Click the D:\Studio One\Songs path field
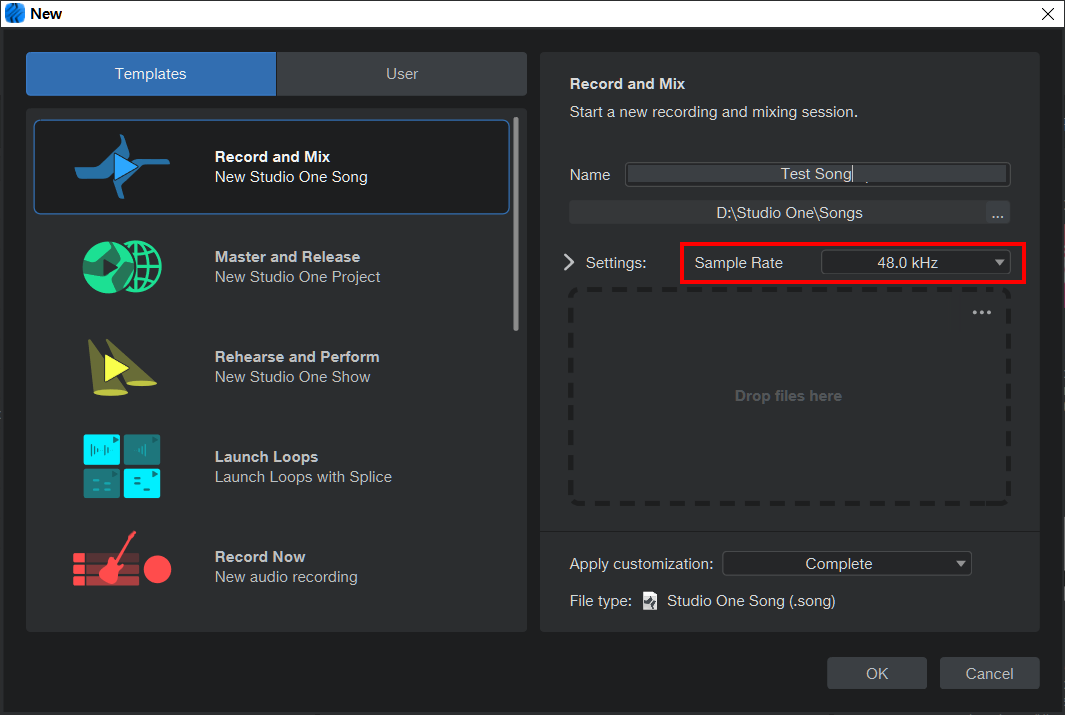The height and width of the screenshot is (715, 1065). [777, 213]
